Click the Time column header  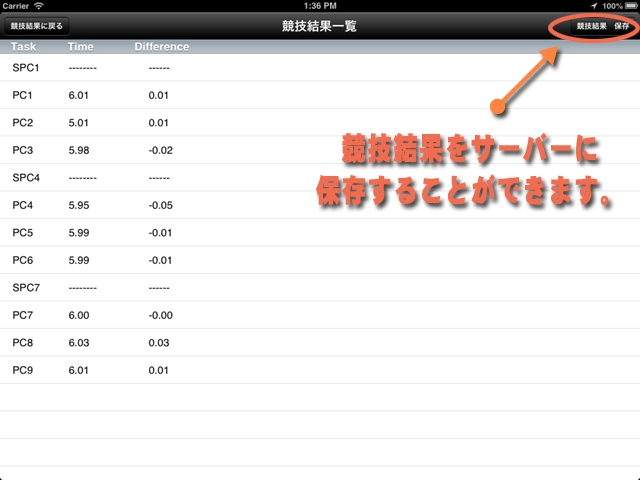coord(80,46)
